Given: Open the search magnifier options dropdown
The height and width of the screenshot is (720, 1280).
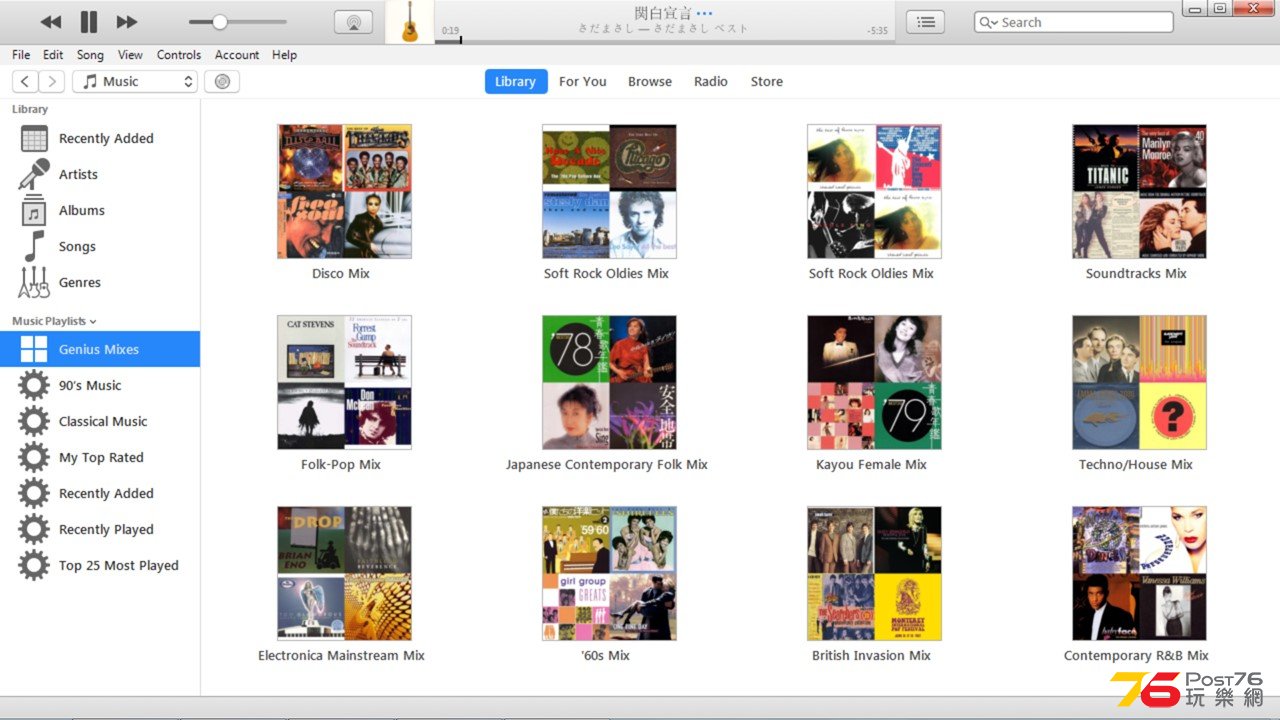Looking at the screenshot, I should pos(989,22).
